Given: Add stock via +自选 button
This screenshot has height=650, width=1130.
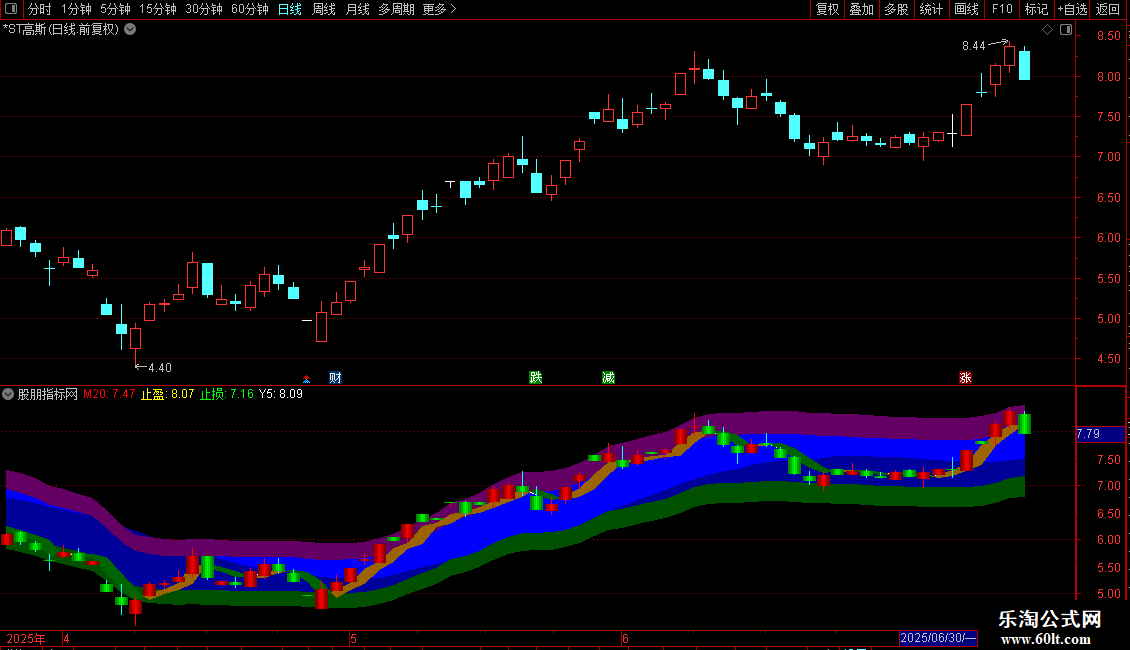Looking at the screenshot, I should click(x=1072, y=9).
